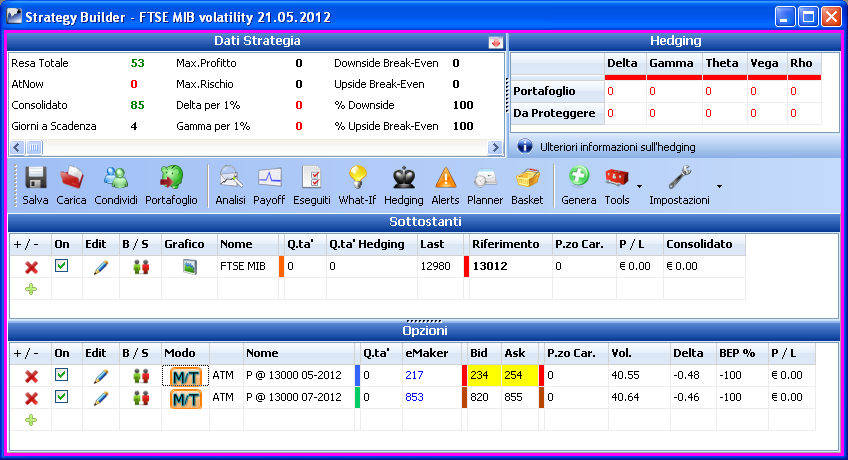Image resolution: width=848 pixels, height=460 pixels.
Task: Uncheck the On checkbox for FTSE MIB
Action: point(62,265)
